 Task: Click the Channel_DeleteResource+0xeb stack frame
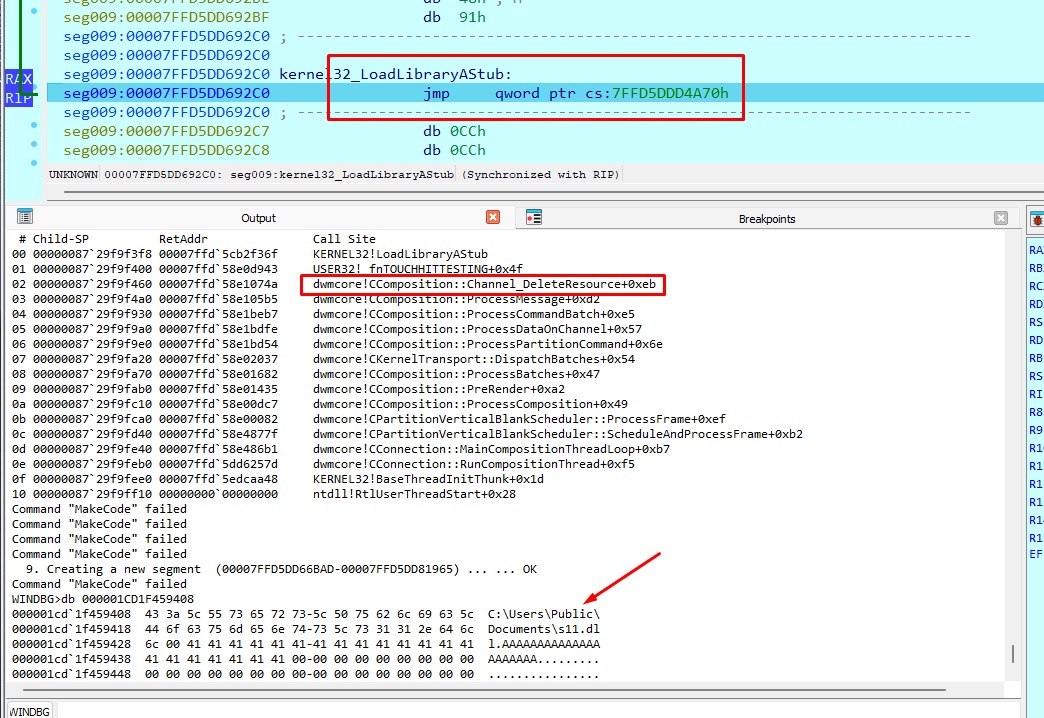click(x=484, y=284)
